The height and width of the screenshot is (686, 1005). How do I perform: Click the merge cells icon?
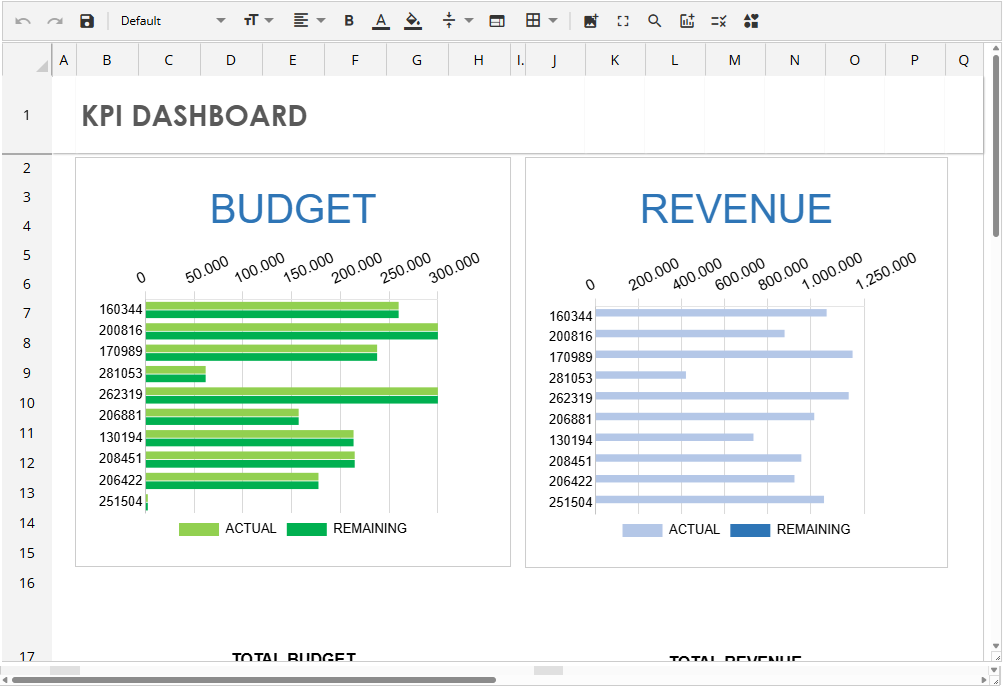497,21
